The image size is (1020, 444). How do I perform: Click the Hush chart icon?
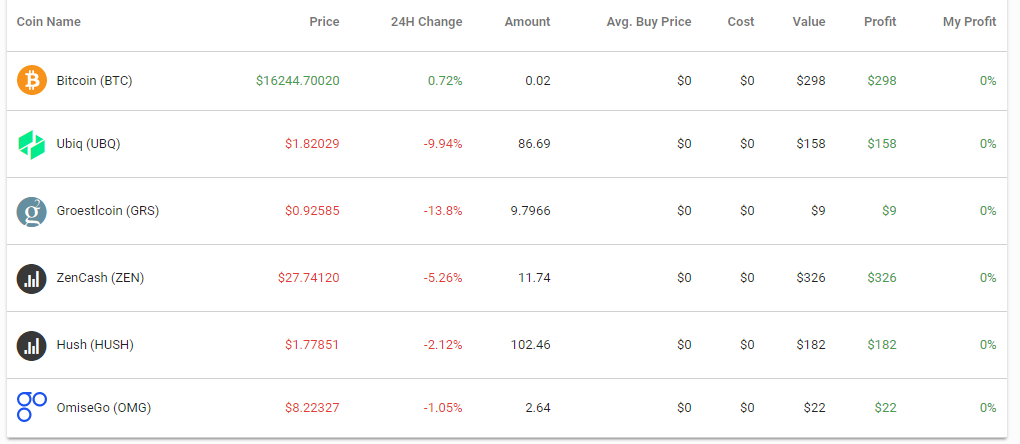click(x=32, y=345)
